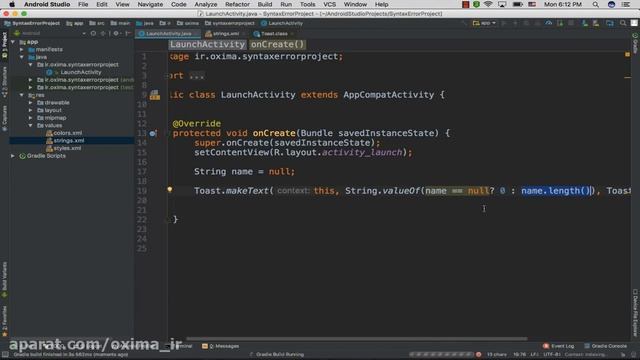The width and height of the screenshot is (640, 360).
Task: Expand the drawable folder
Action: (x=30, y=102)
